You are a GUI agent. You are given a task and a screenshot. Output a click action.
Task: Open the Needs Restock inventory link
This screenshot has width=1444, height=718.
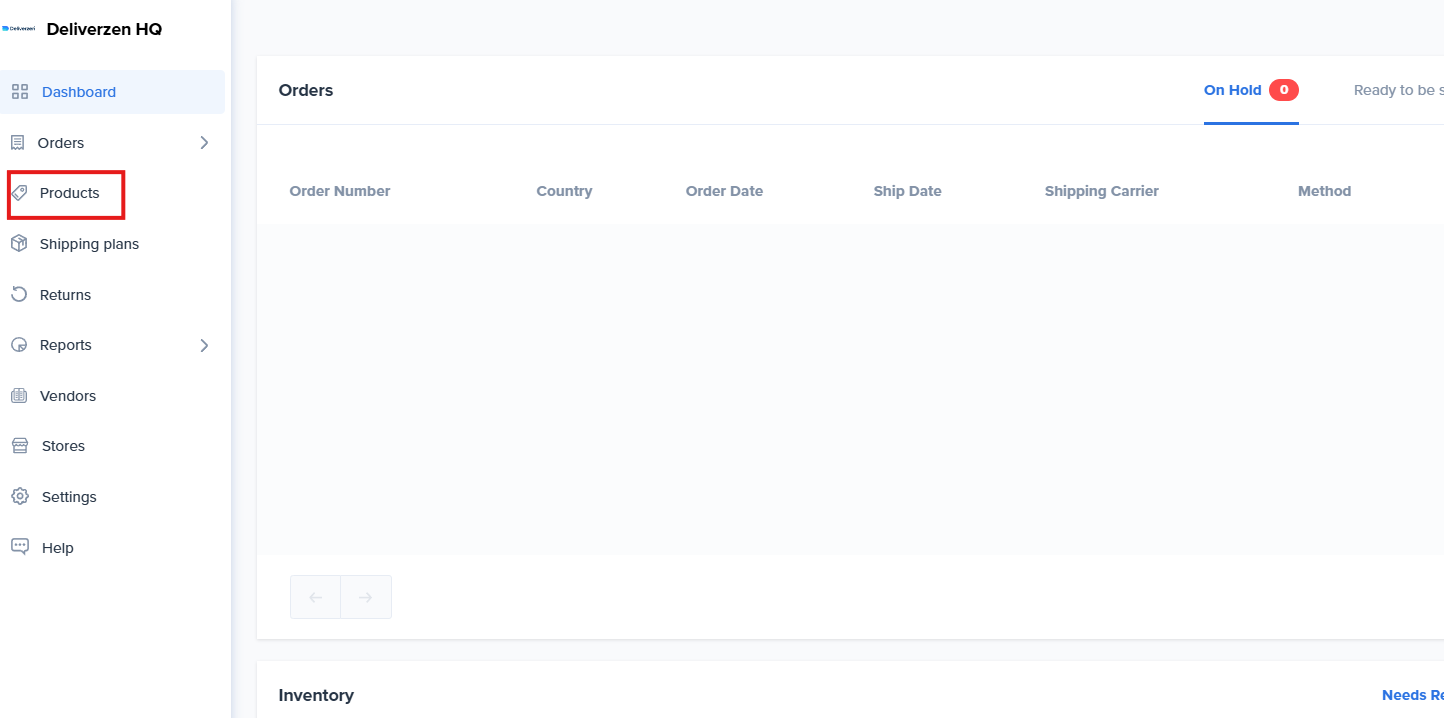[1412, 695]
